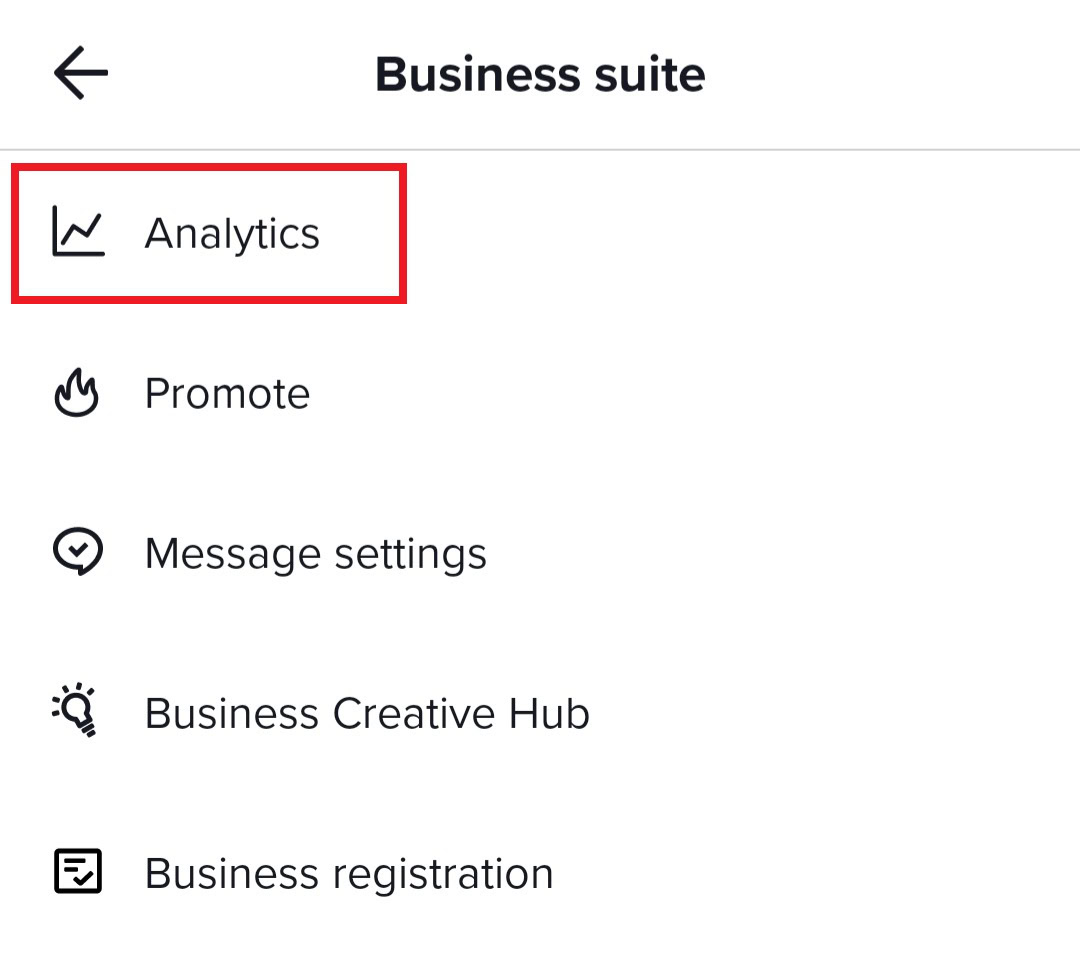The image size is (1080, 969).
Task: Open the Business registration entry
Action: point(348,874)
